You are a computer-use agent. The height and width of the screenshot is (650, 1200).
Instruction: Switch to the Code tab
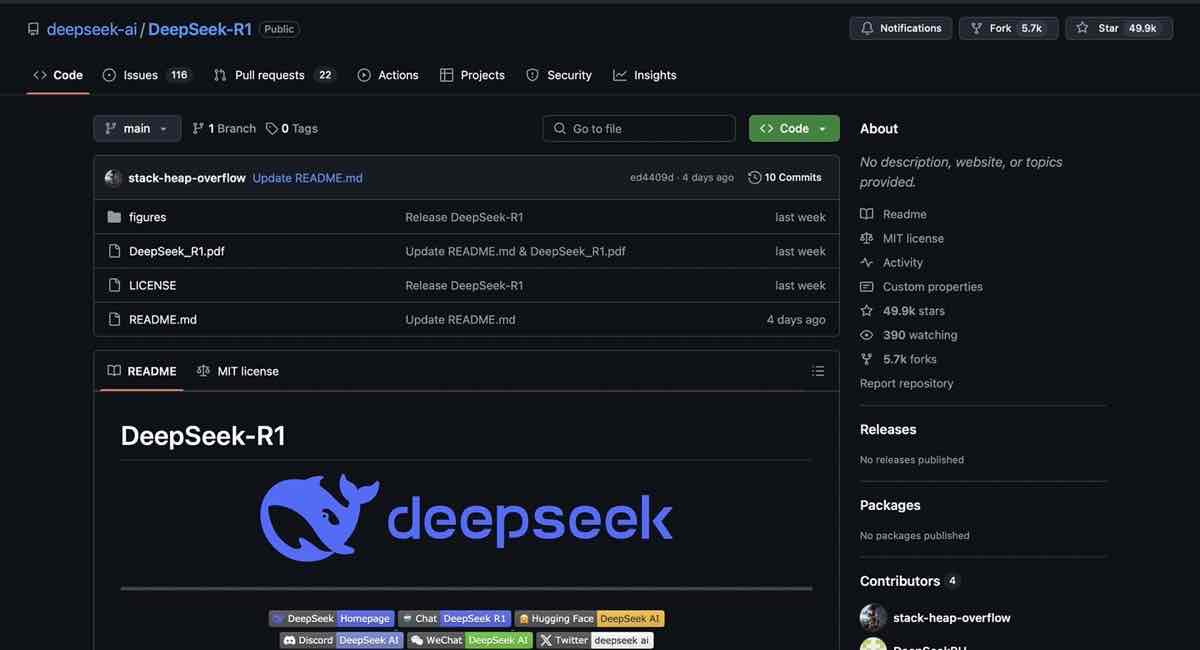tap(58, 75)
